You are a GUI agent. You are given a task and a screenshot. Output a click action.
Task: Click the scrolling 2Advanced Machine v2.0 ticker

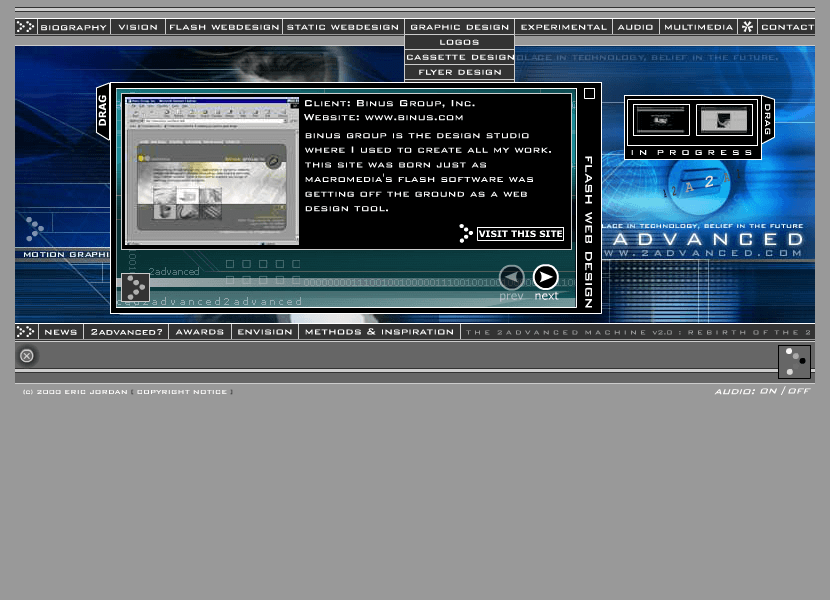[x=638, y=333]
